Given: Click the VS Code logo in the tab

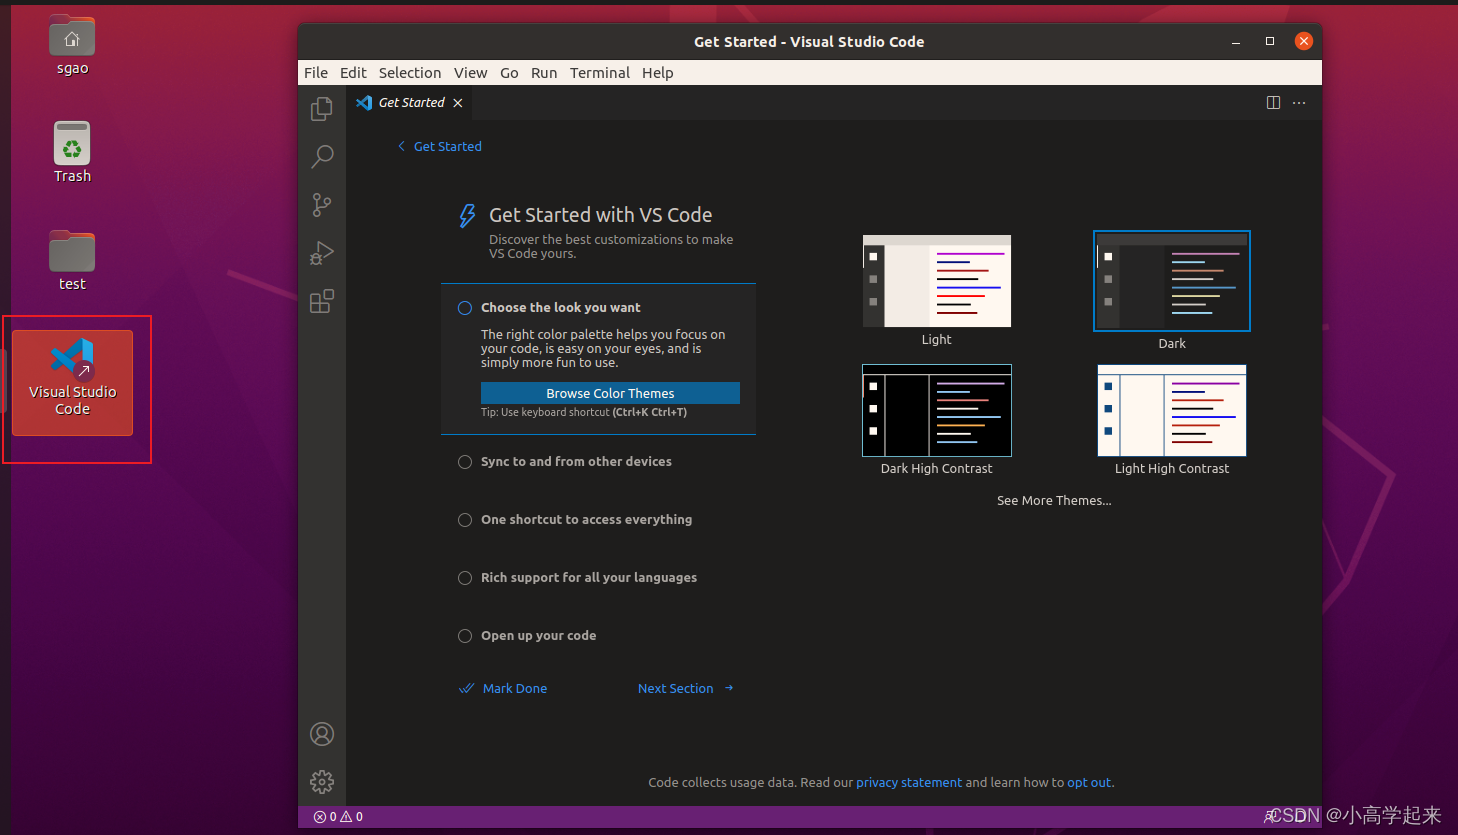Looking at the screenshot, I should pyautogui.click(x=364, y=103).
